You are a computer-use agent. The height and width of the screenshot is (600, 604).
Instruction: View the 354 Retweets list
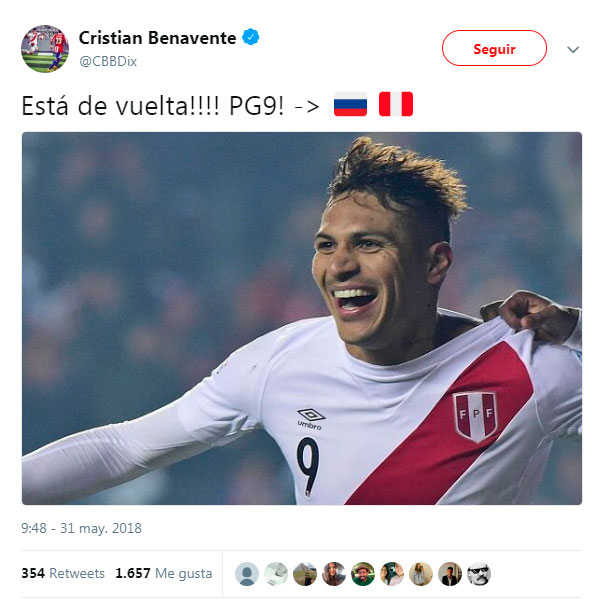click(x=63, y=573)
